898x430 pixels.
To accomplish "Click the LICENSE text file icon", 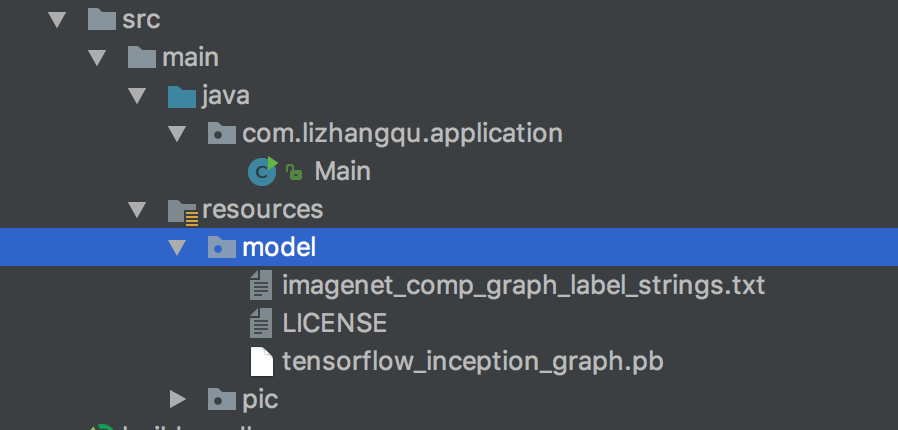I will (260, 323).
